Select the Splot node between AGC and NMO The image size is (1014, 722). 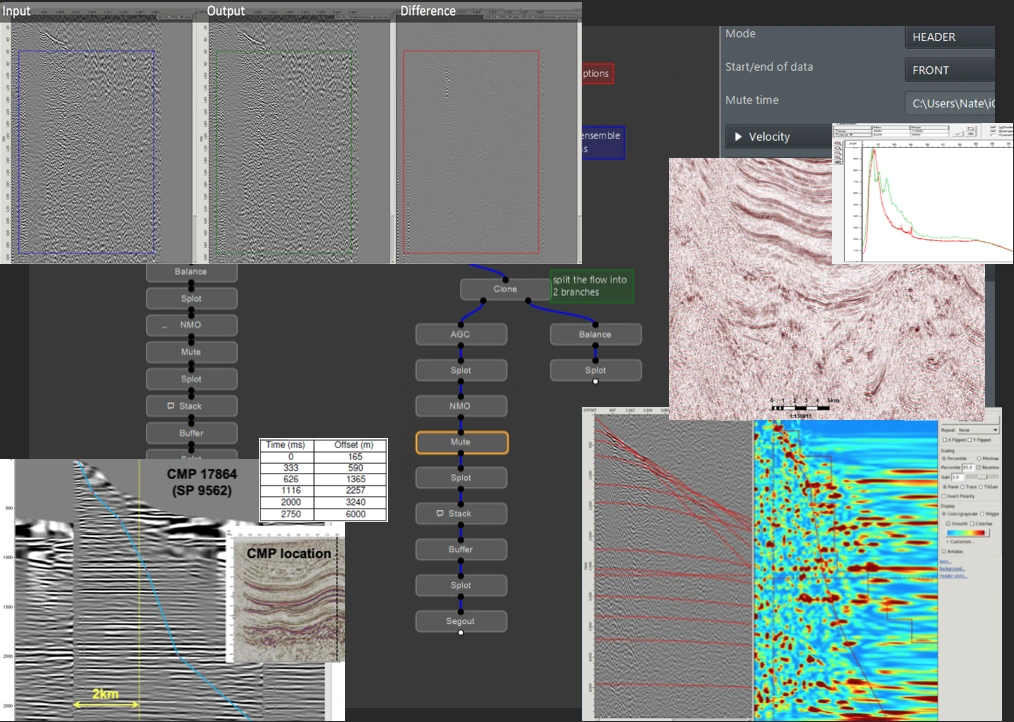(460, 370)
